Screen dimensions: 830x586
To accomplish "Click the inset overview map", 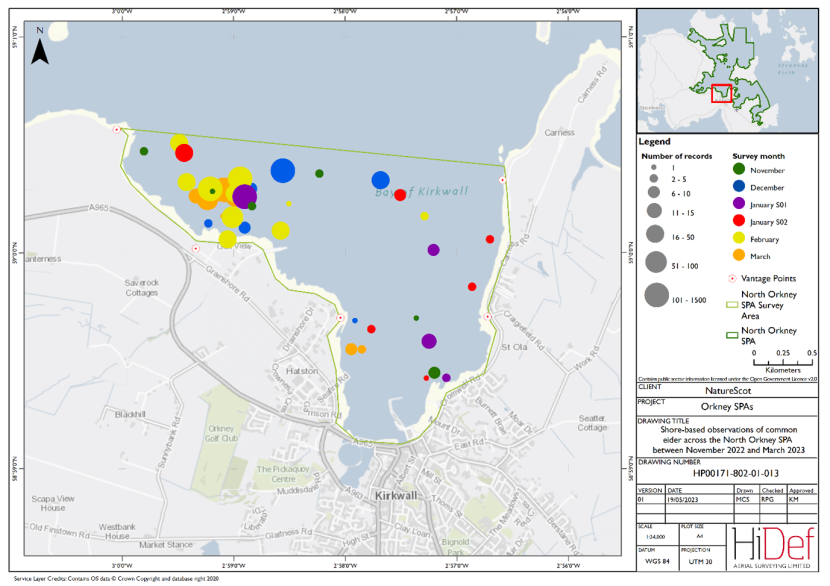I will (728, 70).
